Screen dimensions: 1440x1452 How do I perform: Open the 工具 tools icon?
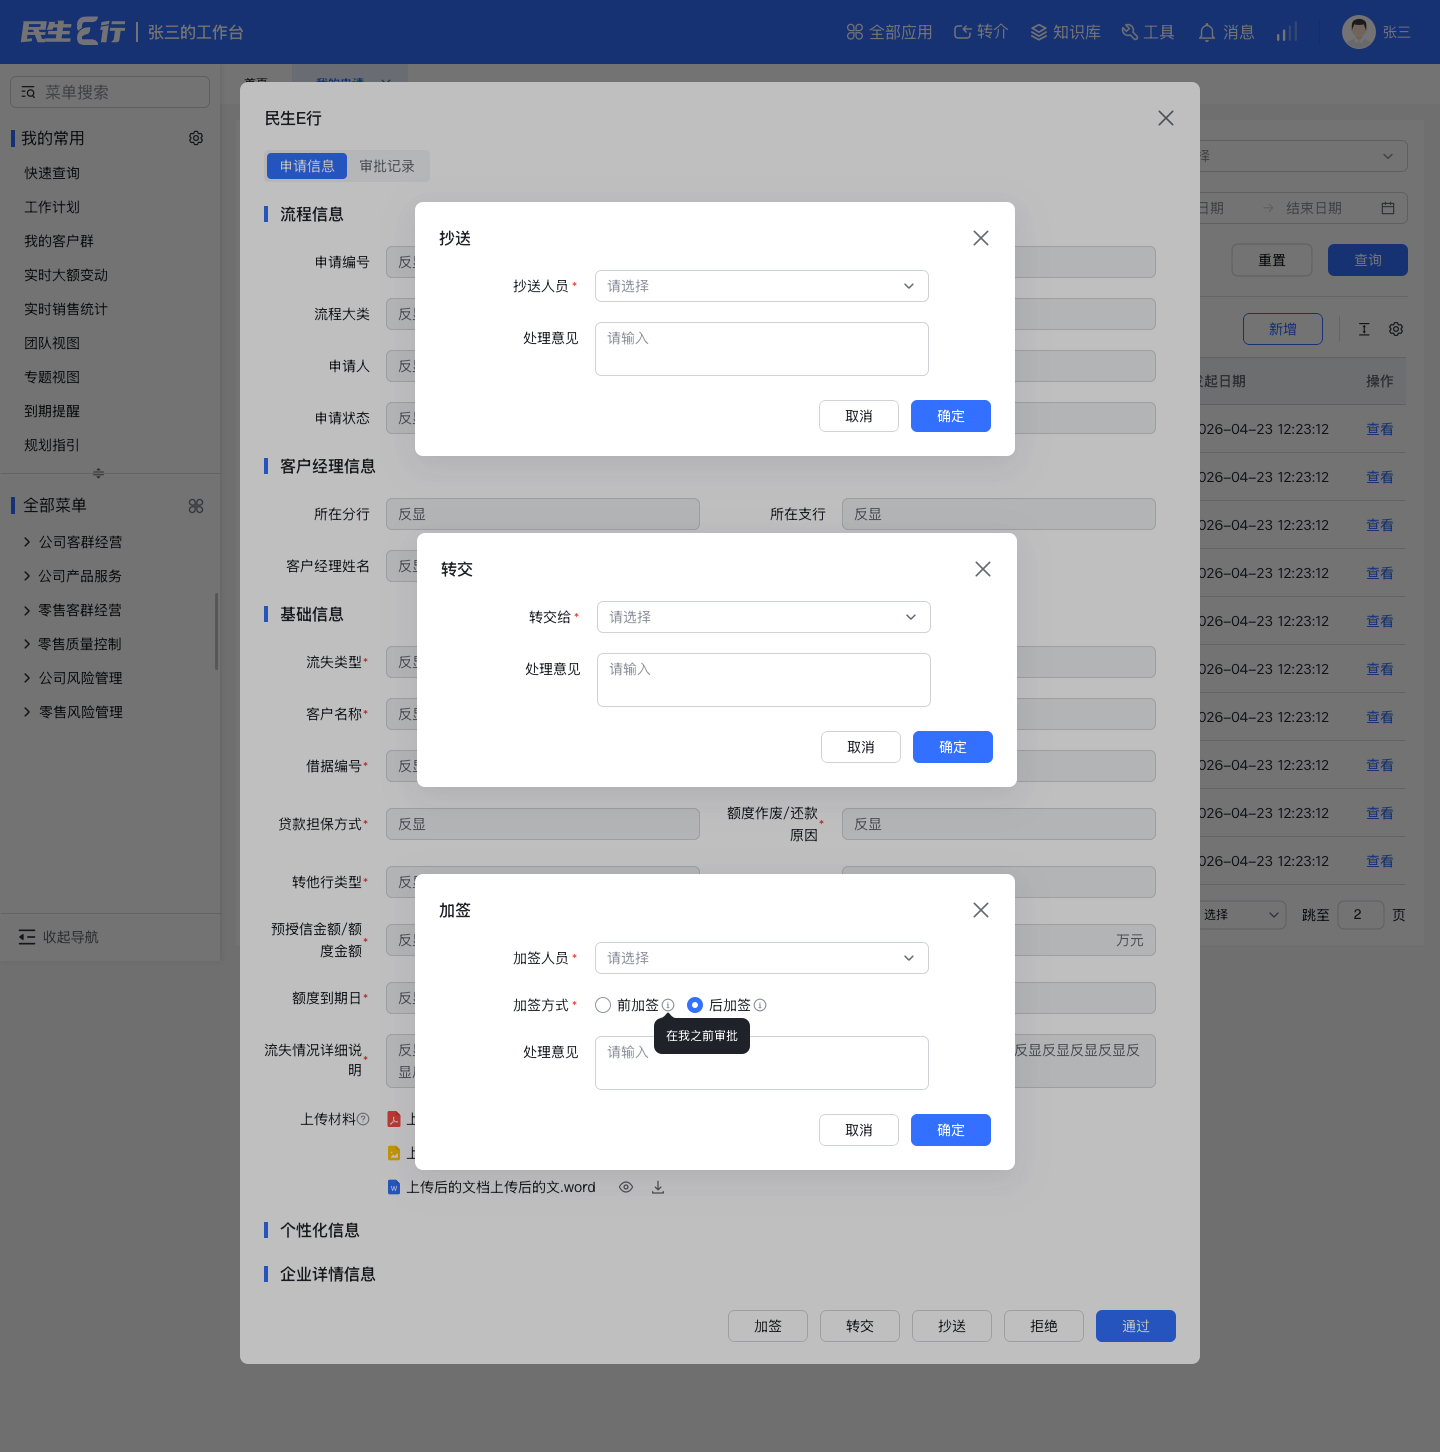(1130, 32)
